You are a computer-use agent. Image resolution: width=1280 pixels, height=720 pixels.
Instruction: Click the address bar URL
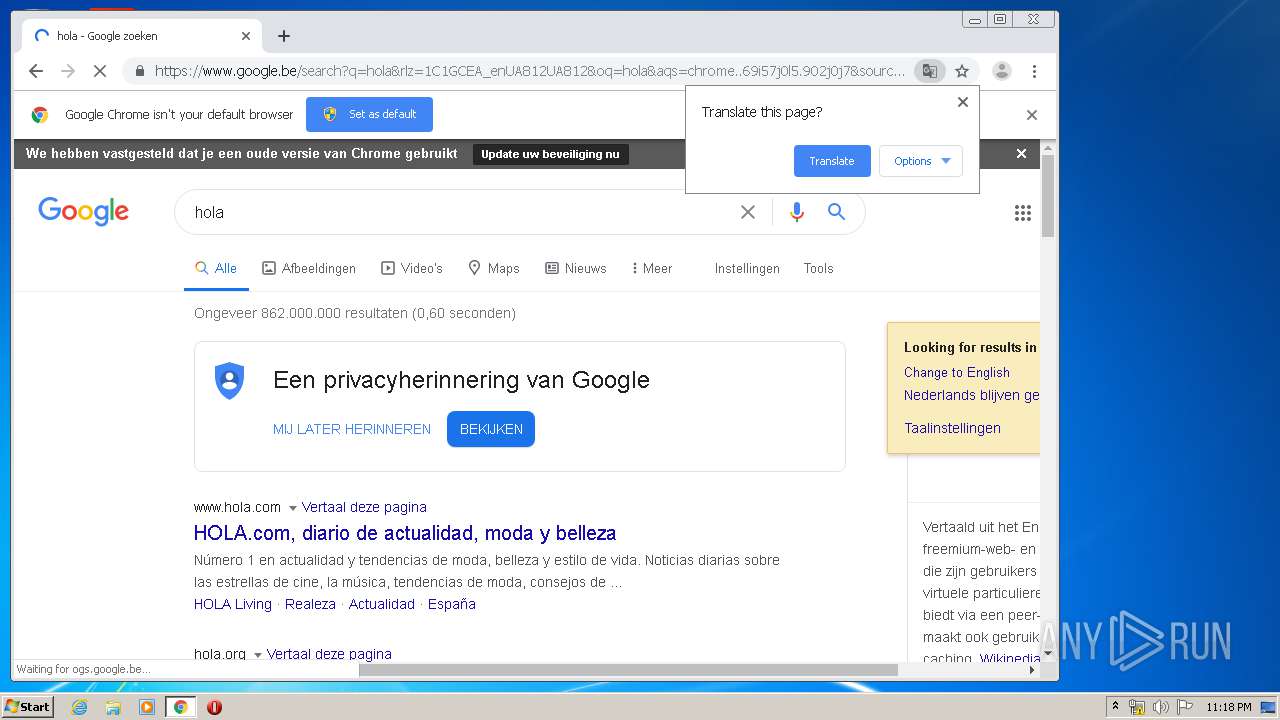tap(529, 71)
